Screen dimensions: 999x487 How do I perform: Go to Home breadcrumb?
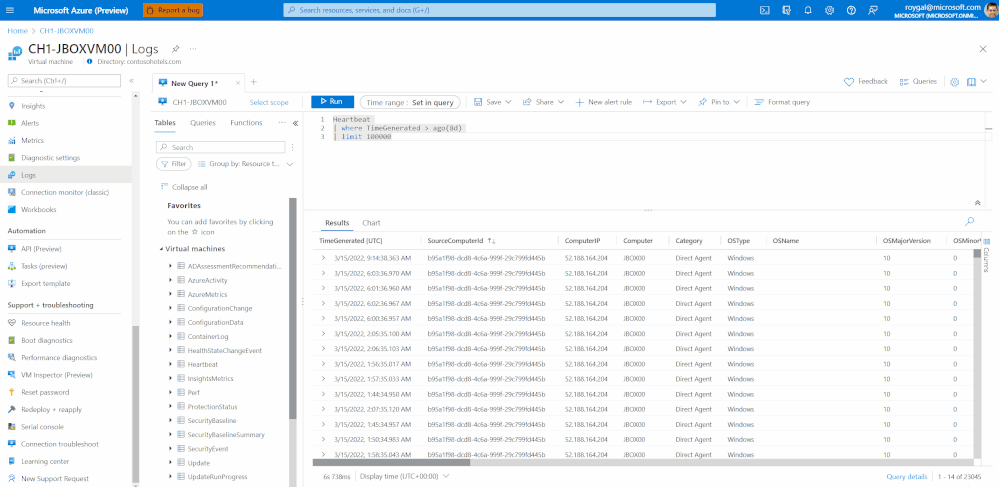coord(17,31)
